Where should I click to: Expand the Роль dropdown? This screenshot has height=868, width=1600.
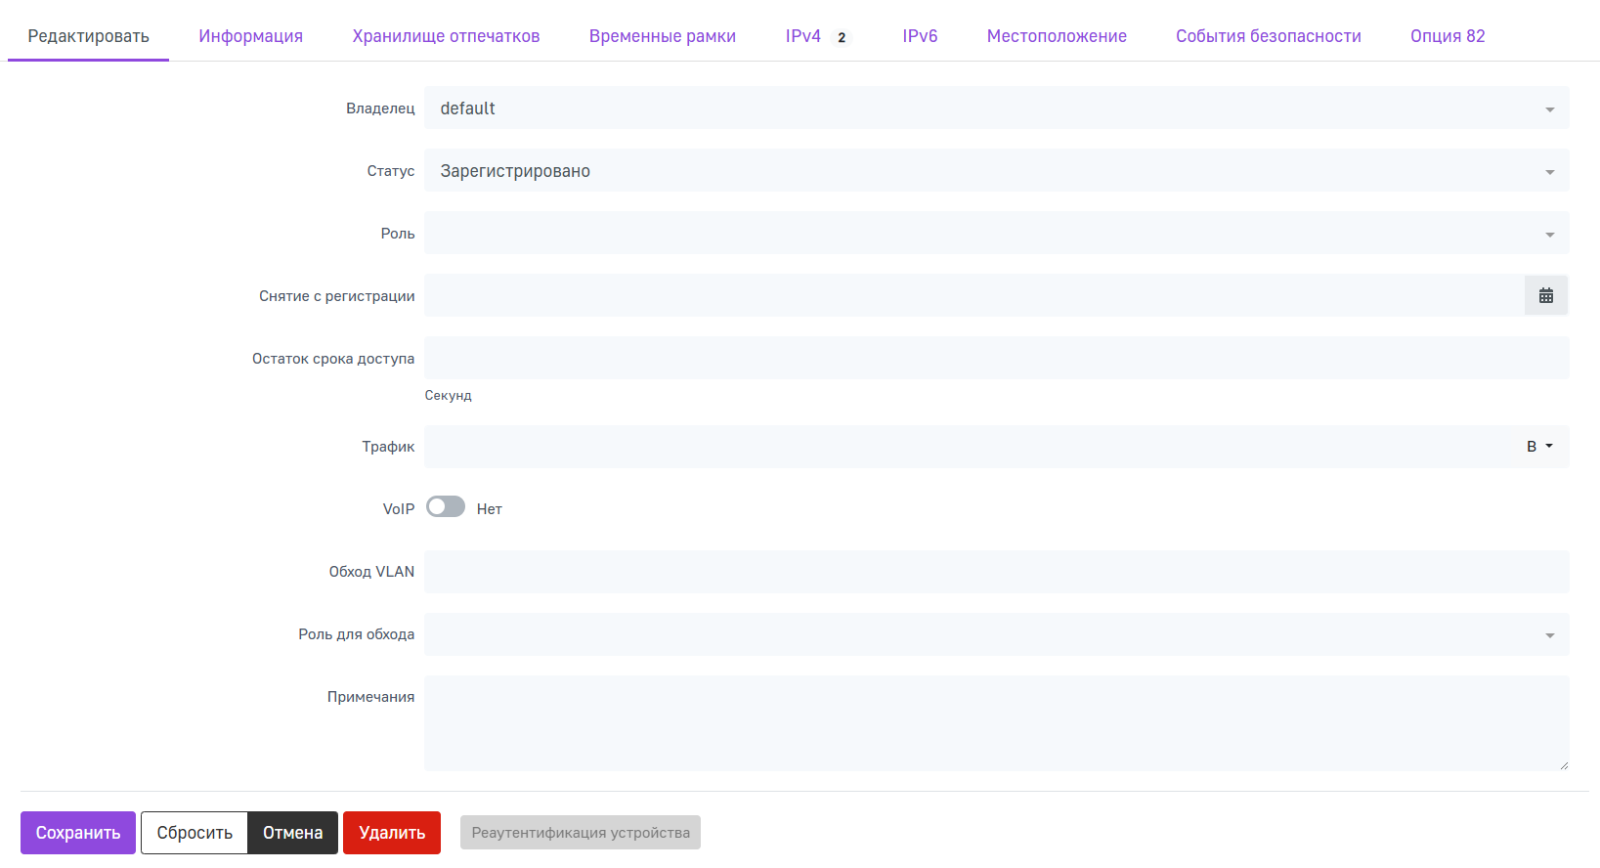(995, 234)
